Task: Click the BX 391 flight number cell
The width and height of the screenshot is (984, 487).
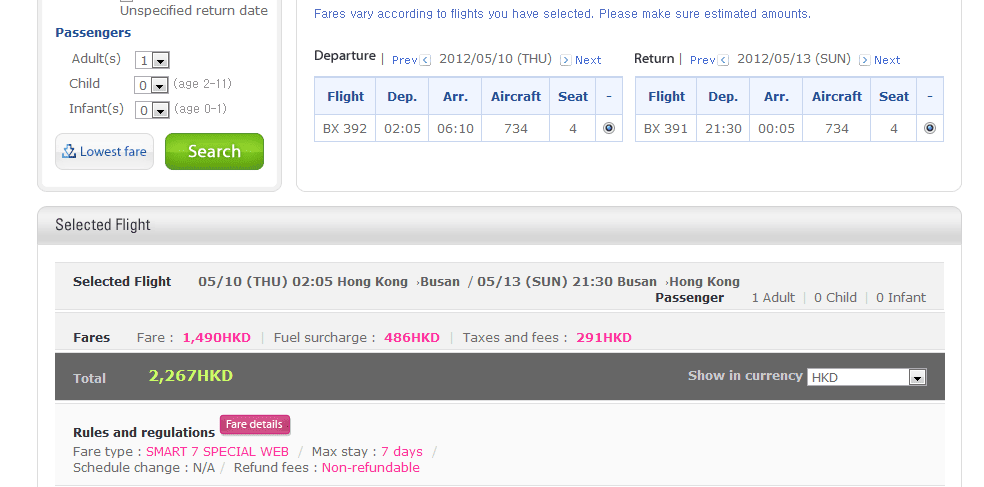Action: coord(666,128)
